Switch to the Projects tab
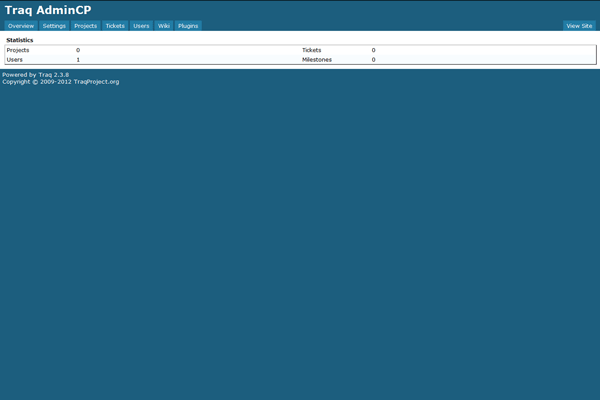Screen dimensions: 600x400 85,25
